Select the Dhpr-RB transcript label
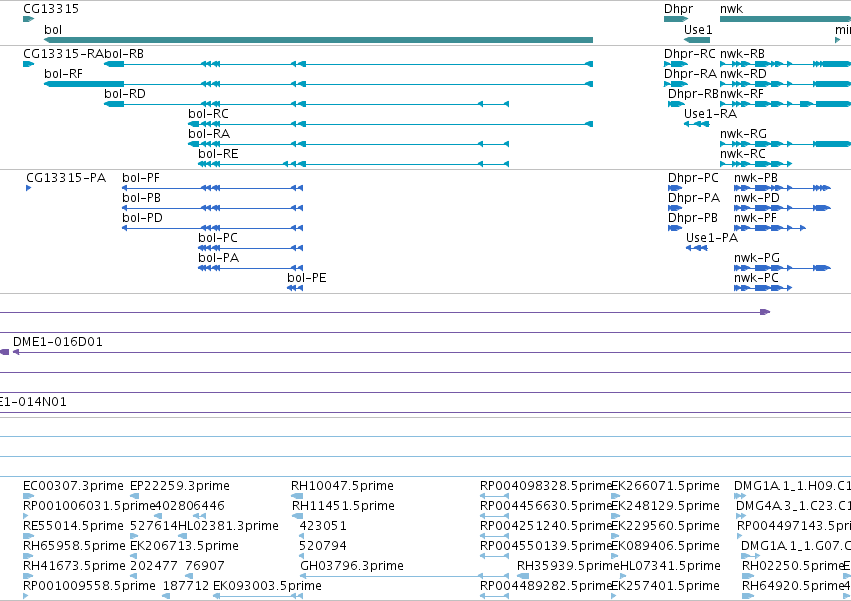 (693, 94)
